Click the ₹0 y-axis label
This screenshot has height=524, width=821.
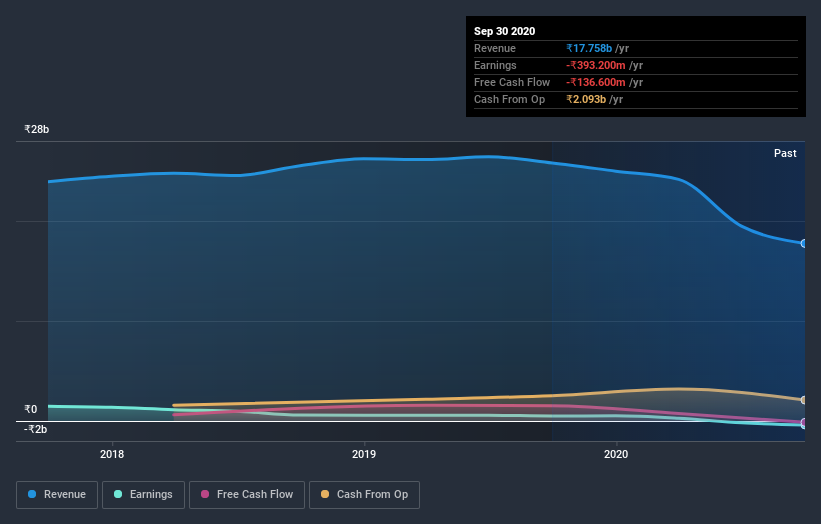point(30,409)
